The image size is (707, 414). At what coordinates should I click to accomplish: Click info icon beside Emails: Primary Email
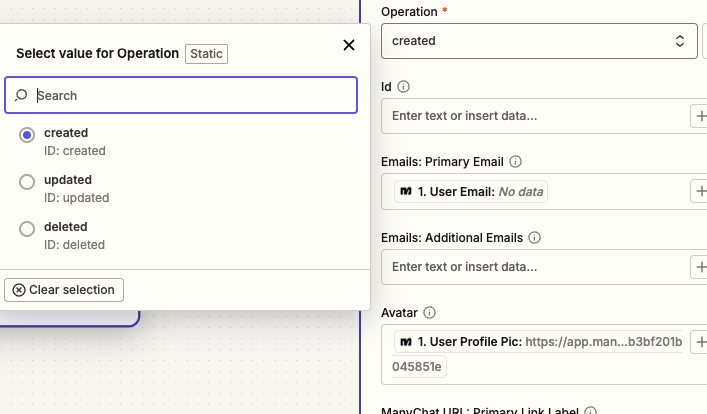coord(516,161)
